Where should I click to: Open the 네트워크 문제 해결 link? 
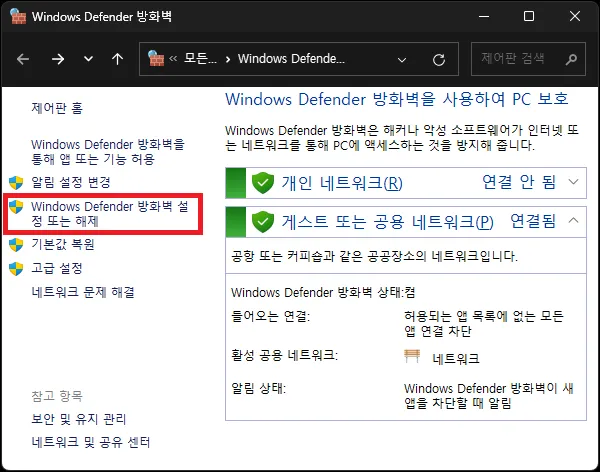(83, 292)
